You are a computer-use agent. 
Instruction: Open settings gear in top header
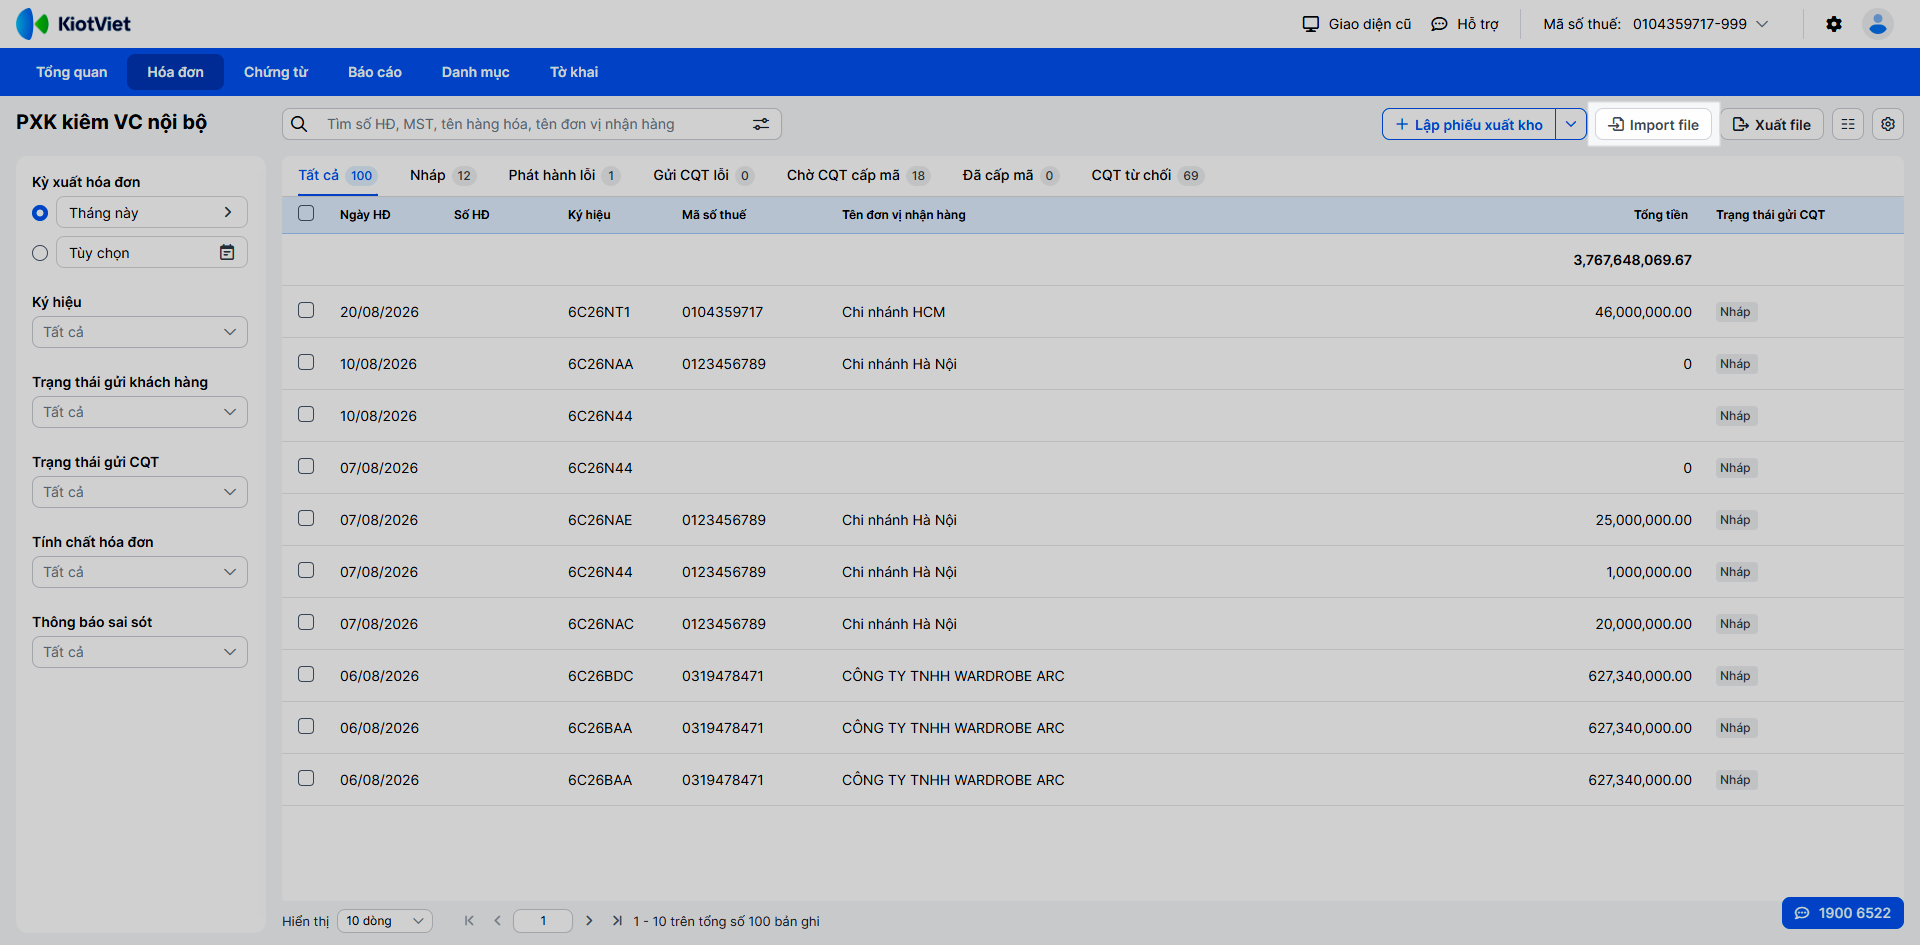1834,24
